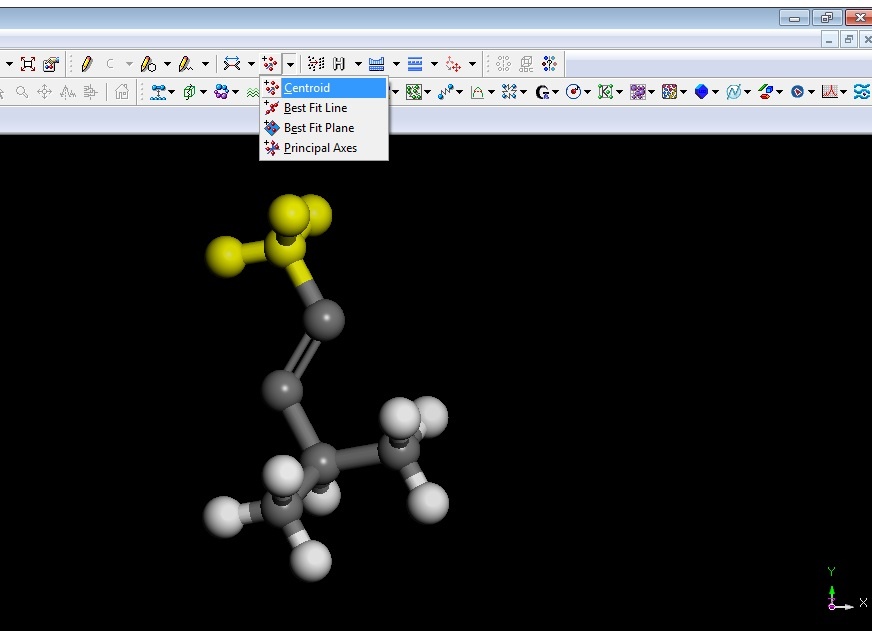Open dropdown beside the black G icon
The image size is (872, 631).
(x=556, y=92)
